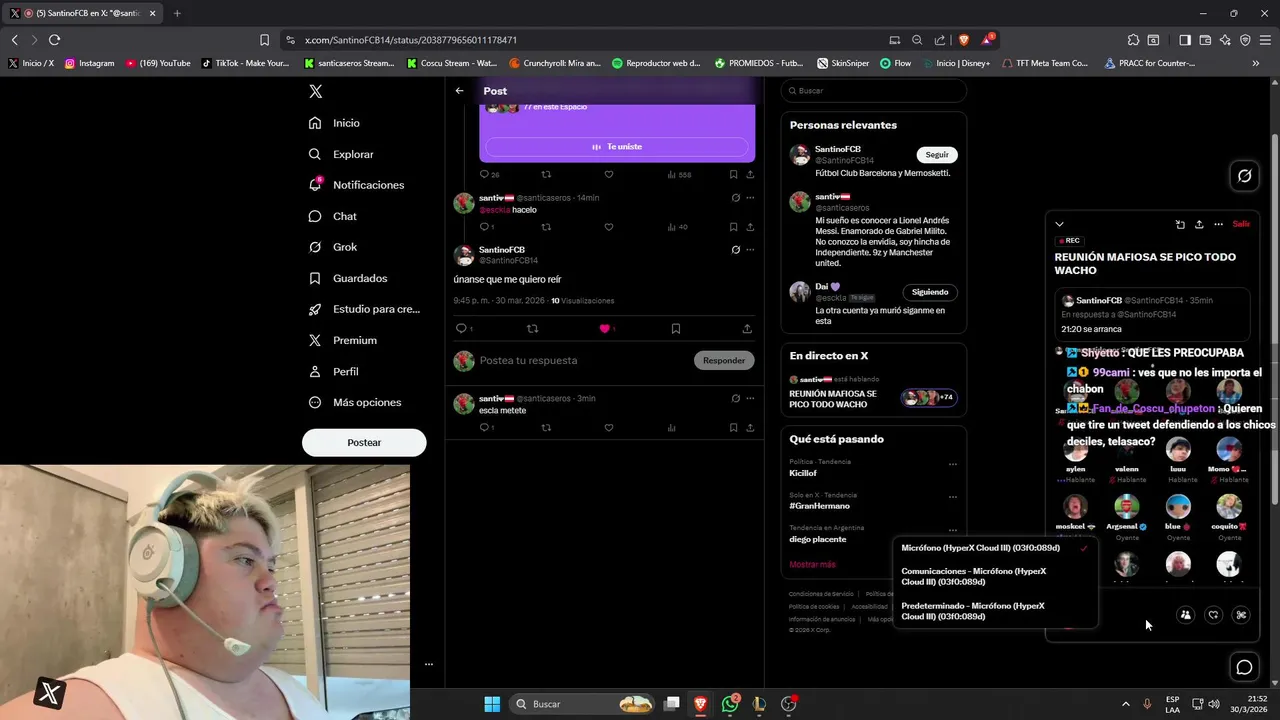The image size is (1280, 720).
Task: Click the X logo in the sidebar
Action: pyautogui.click(x=315, y=91)
